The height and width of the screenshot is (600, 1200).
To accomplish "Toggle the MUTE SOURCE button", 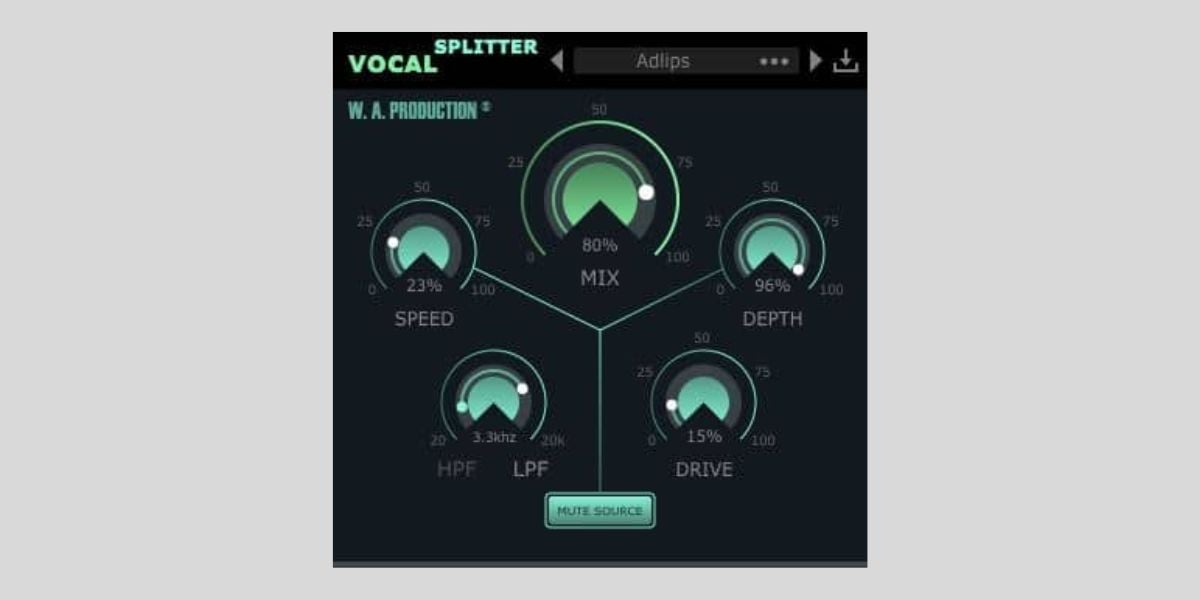I will coord(600,511).
